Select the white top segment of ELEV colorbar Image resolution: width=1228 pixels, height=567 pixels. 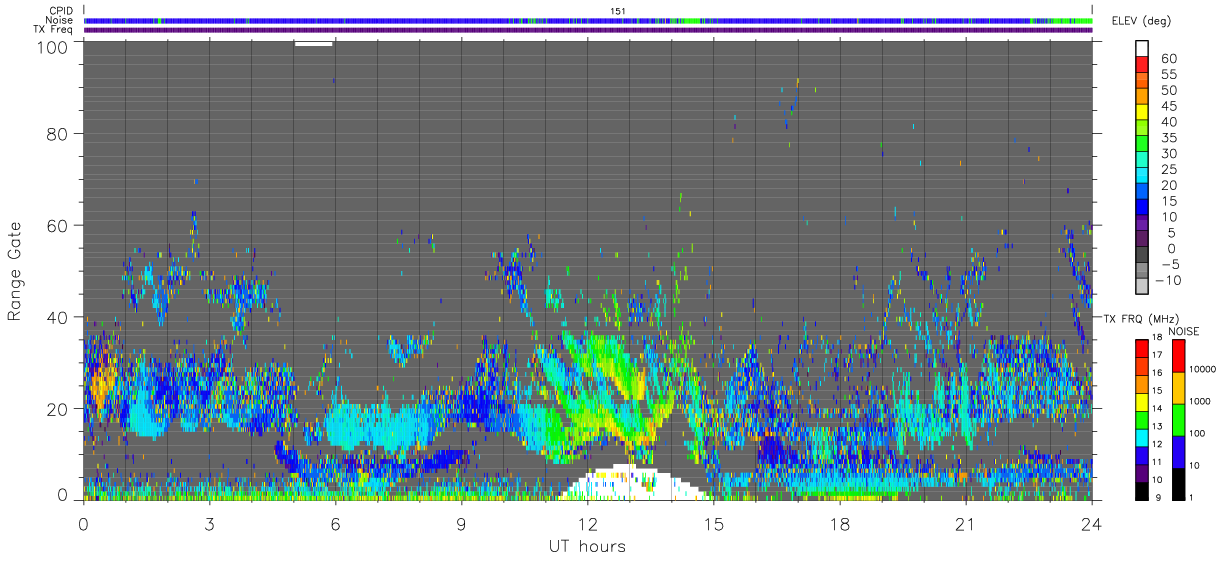tap(1142, 49)
